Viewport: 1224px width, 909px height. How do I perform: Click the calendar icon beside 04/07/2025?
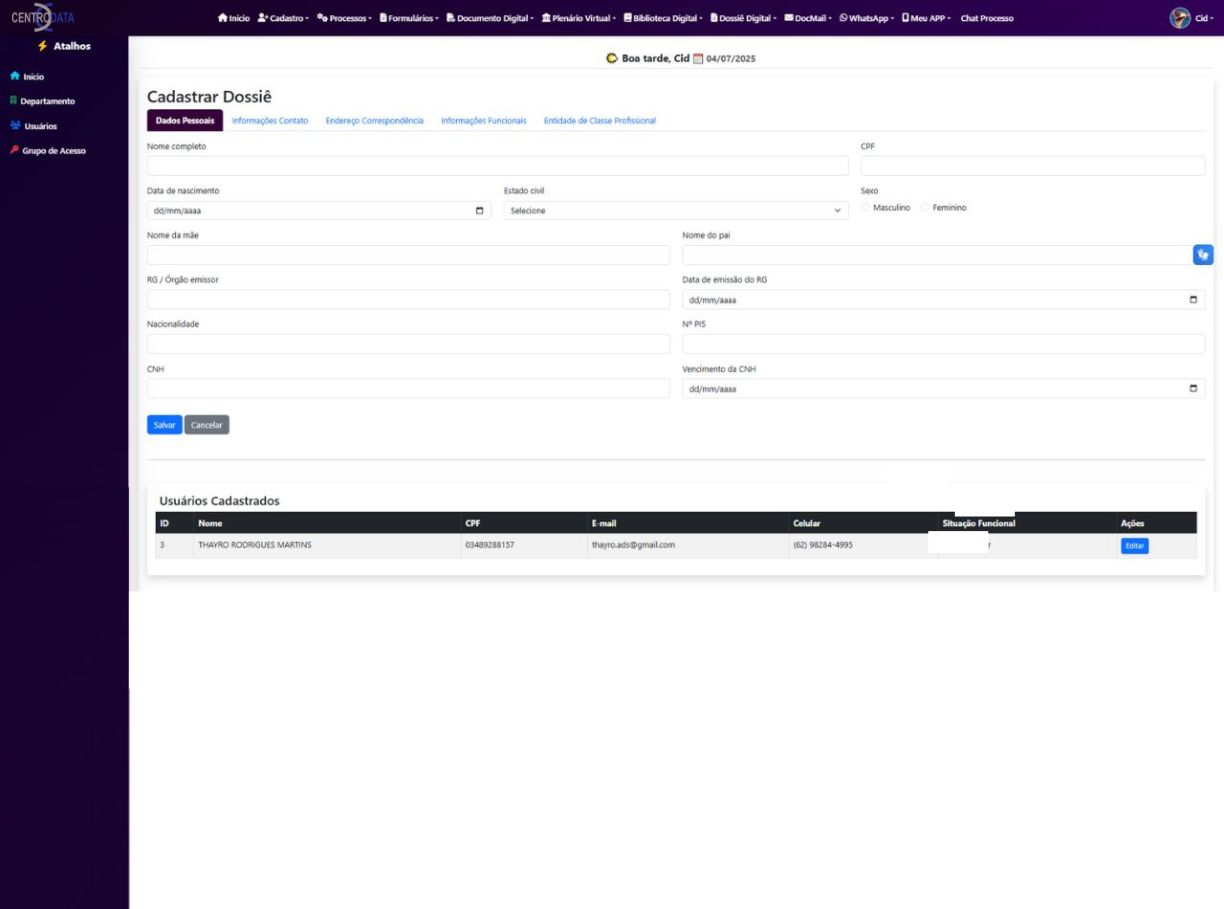click(x=699, y=58)
